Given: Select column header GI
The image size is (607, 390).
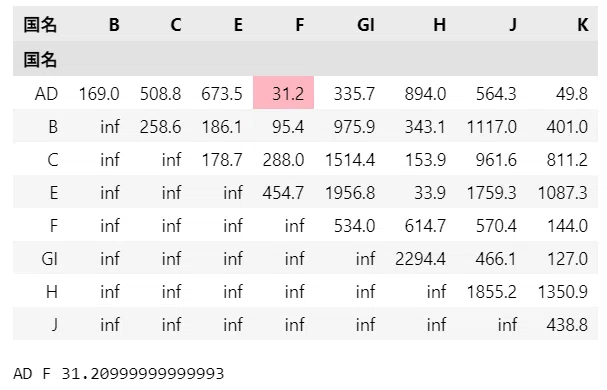Looking at the screenshot, I should [x=365, y=25].
